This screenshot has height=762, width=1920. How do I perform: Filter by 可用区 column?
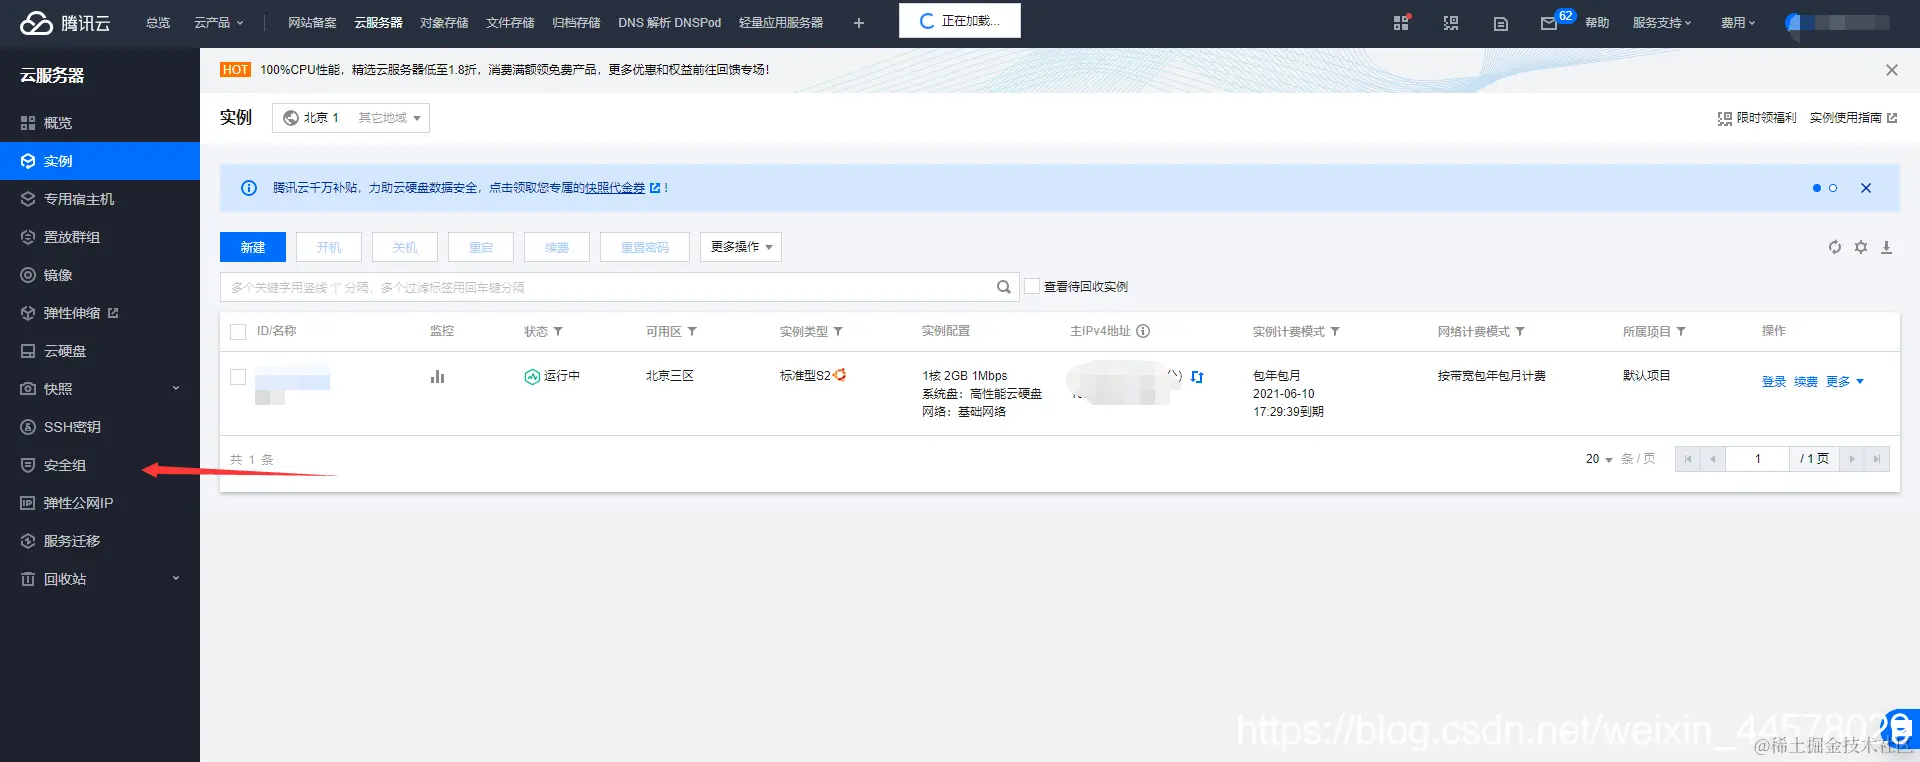[692, 332]
